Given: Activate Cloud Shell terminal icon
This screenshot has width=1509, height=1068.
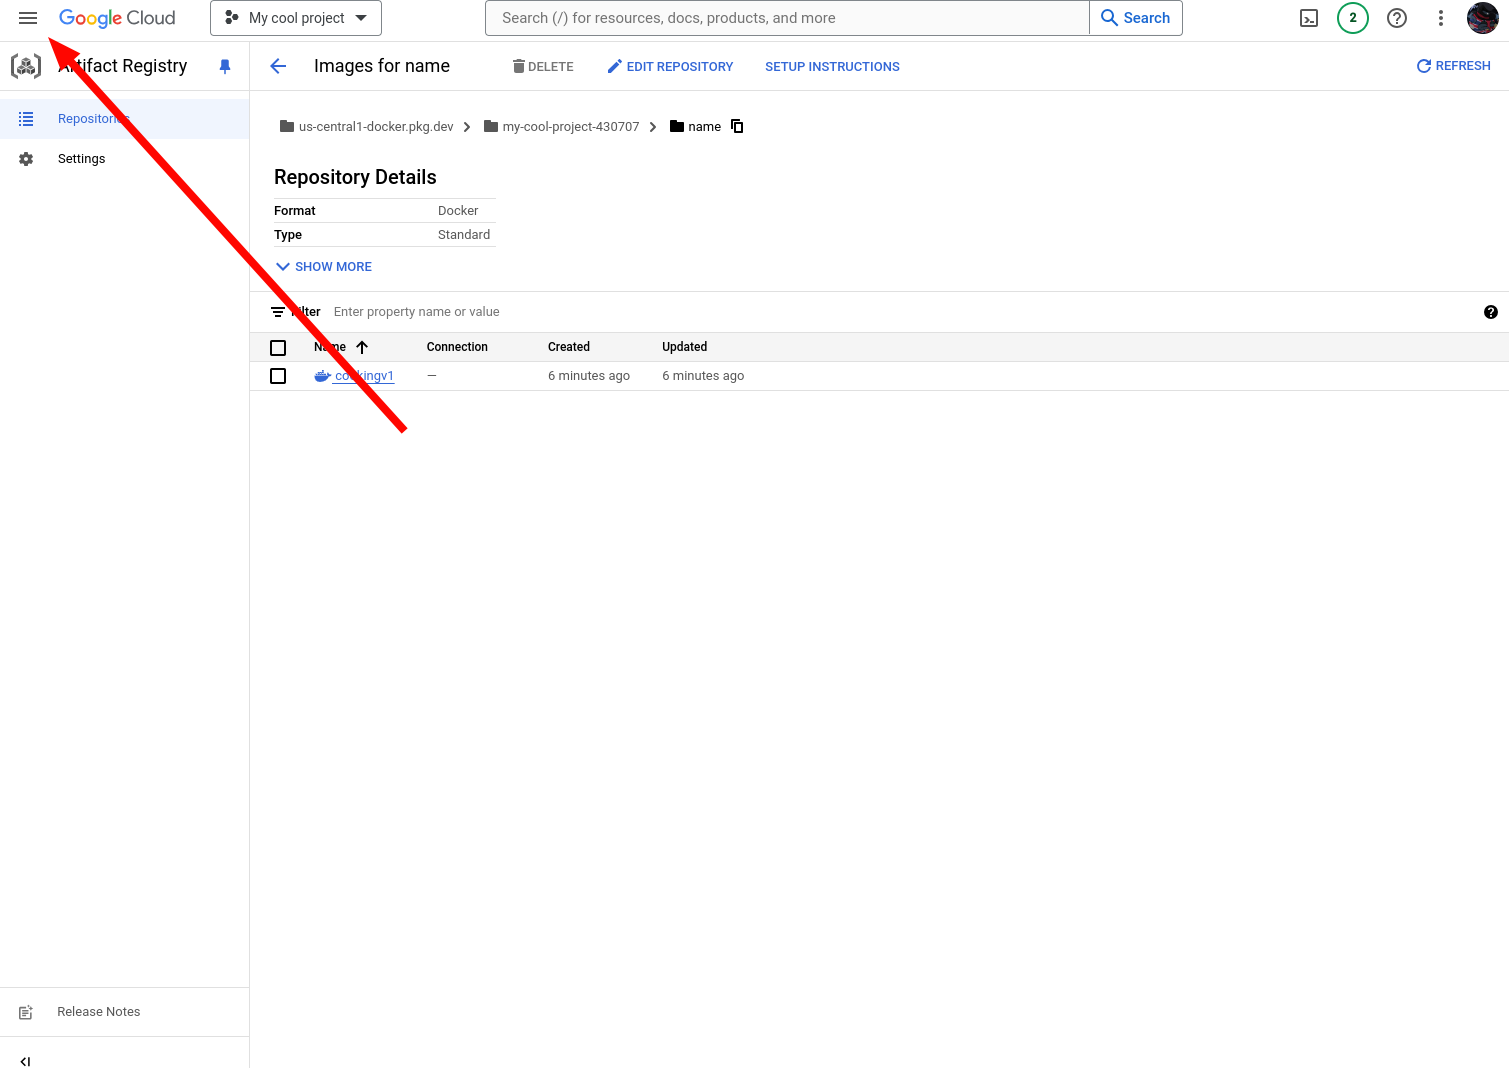Looking at the screenshot, I should click(x=1309, y=18).
